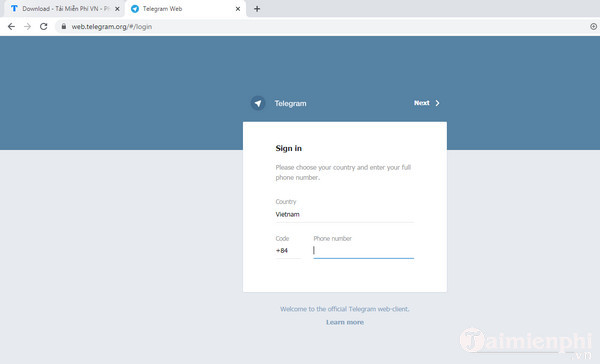Click the chevron arrow beside Next
The image size is (600, 364).
pyautogui.click(x=437, y=103)
